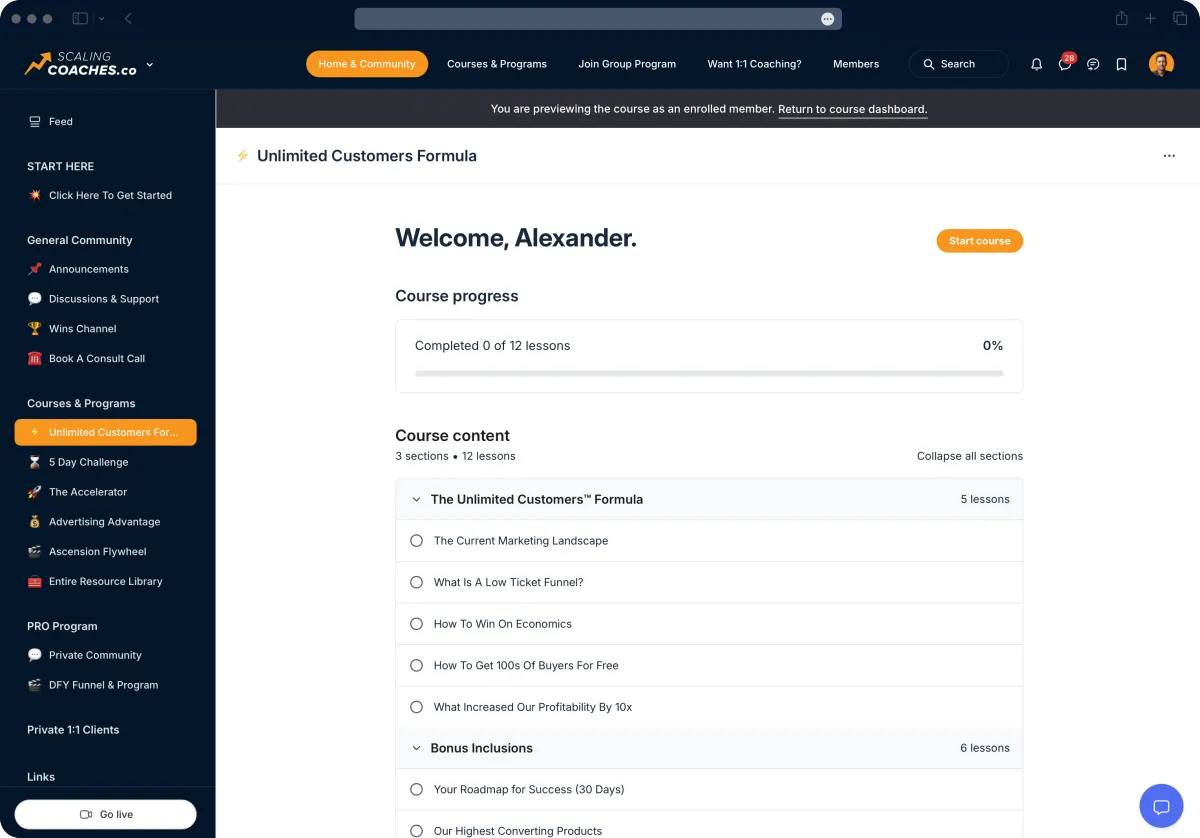
Task: Open DFY Funnel & Program in sidebar
Action: point(106,685)
